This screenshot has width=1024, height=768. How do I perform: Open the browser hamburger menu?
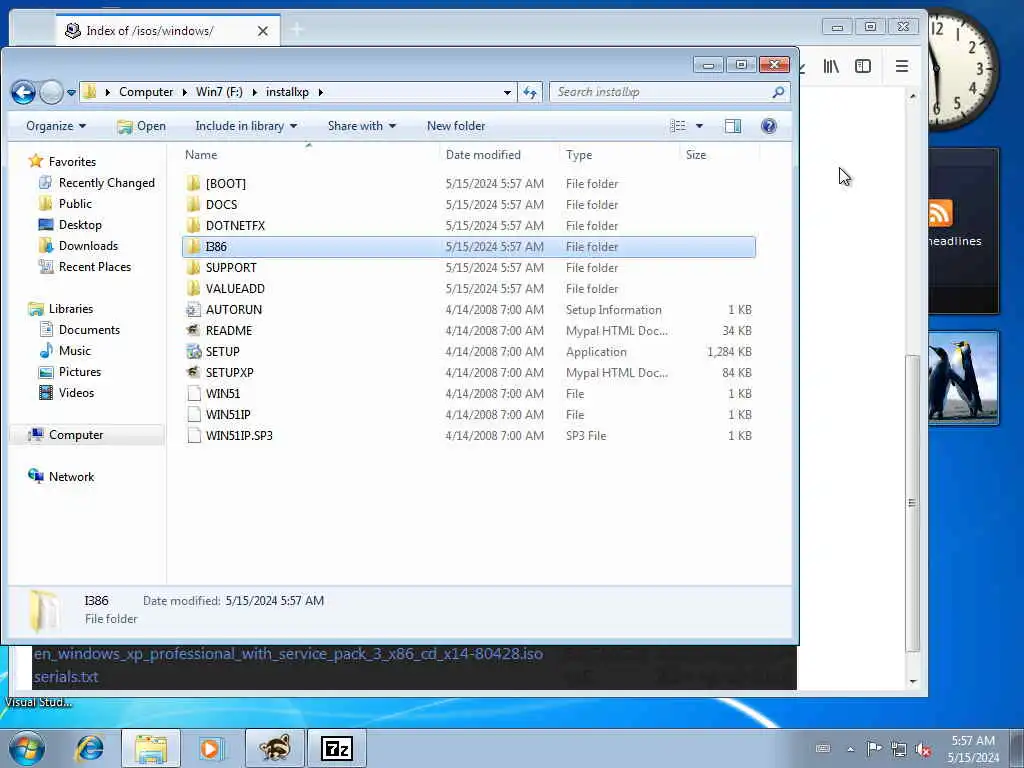pos(902,66)
